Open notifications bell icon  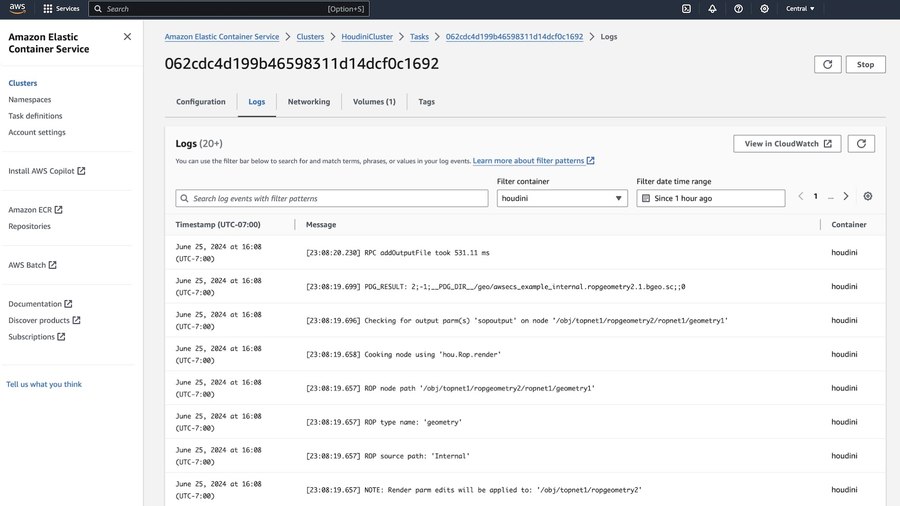point(712,9)
